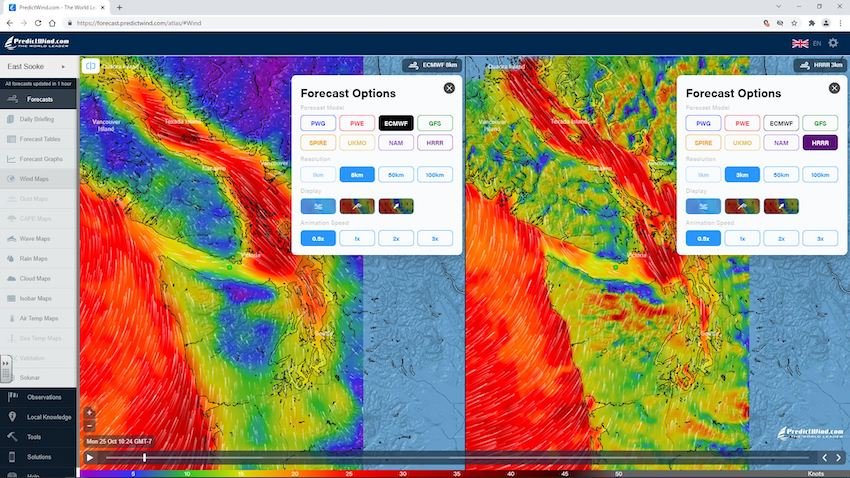The height and width of the screenshot is (478, 850).
Task: Pick arrow display icon in left panel
Action: click(396, 206)
